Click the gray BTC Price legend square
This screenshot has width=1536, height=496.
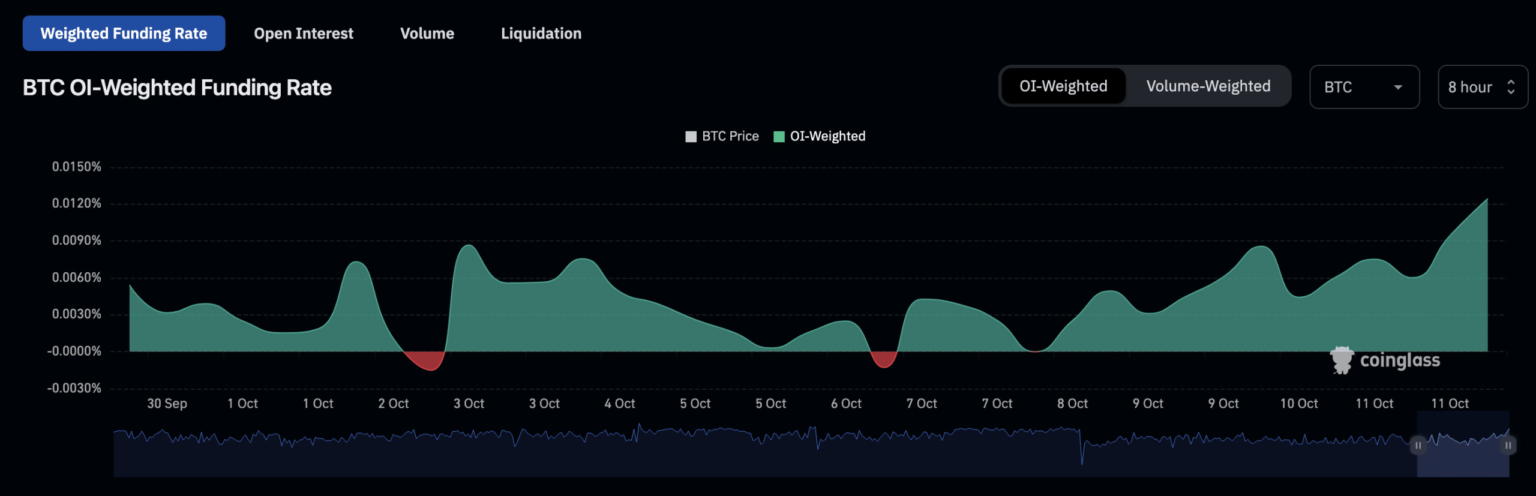tap(691, 136)
